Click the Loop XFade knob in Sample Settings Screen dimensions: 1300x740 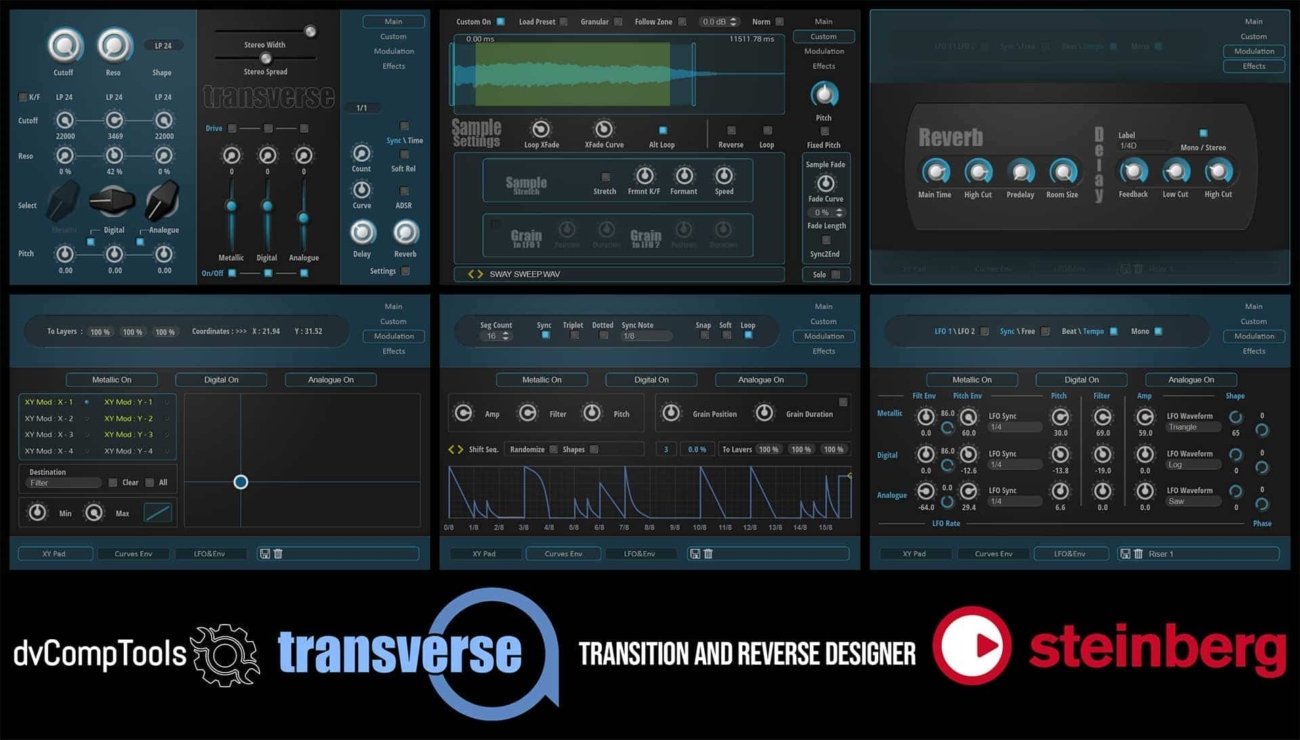541,129
